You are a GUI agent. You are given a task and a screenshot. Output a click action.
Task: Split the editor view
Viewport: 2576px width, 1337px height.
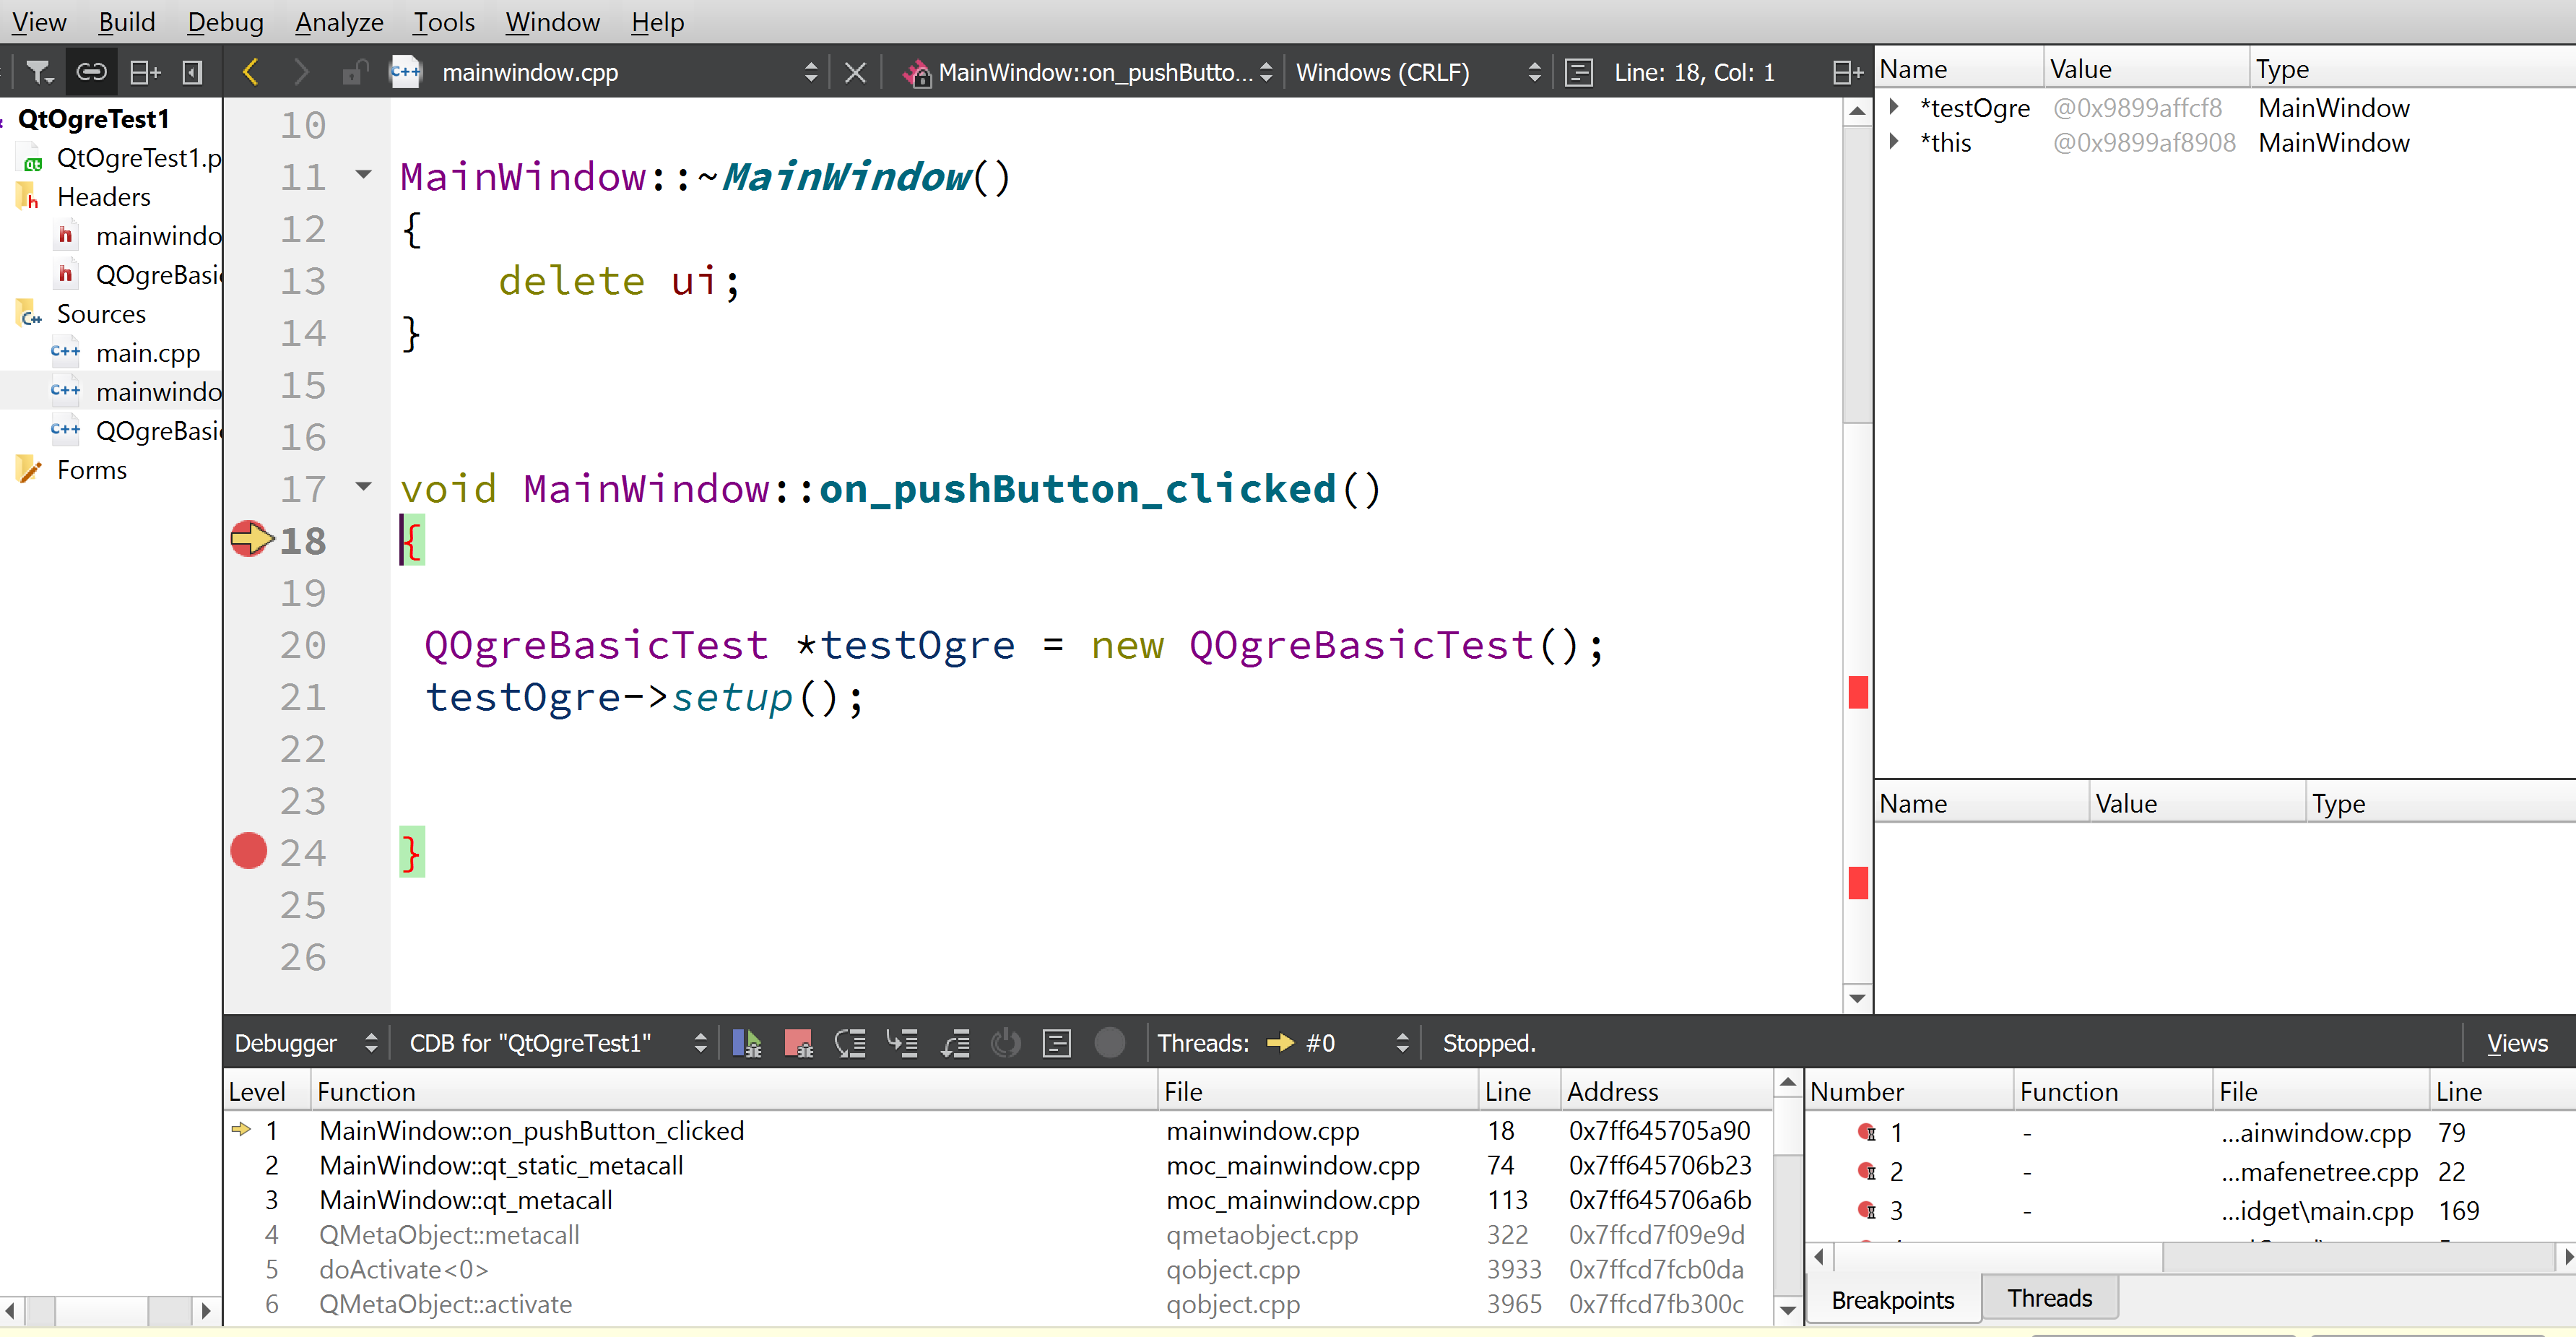(1847, 72)
